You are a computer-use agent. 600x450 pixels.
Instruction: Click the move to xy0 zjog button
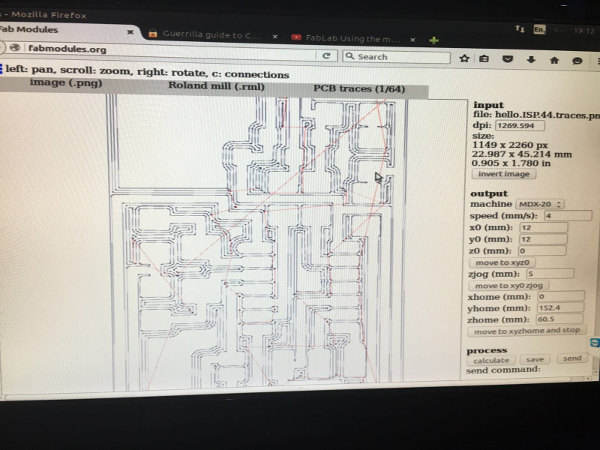tap(509, 285)
